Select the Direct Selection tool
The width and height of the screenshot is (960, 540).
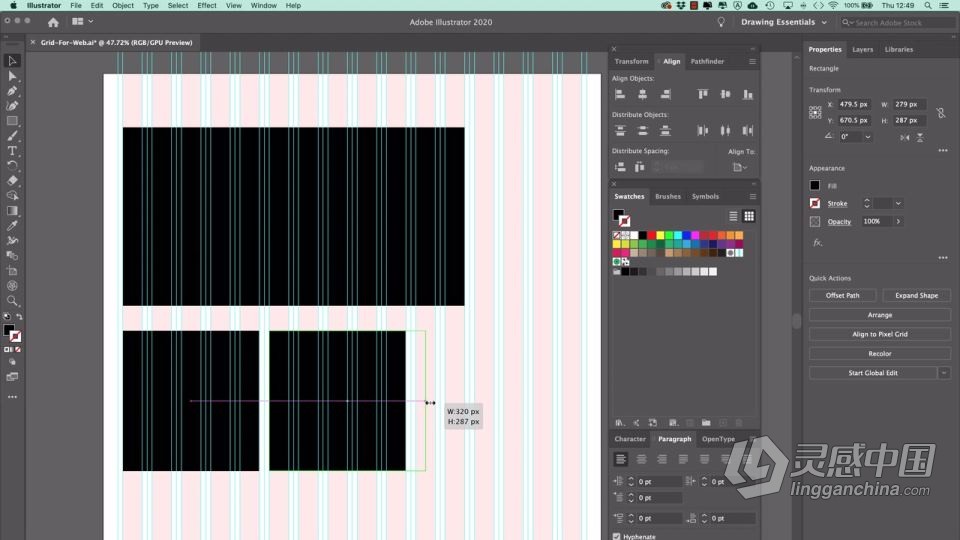click(12, 76)
